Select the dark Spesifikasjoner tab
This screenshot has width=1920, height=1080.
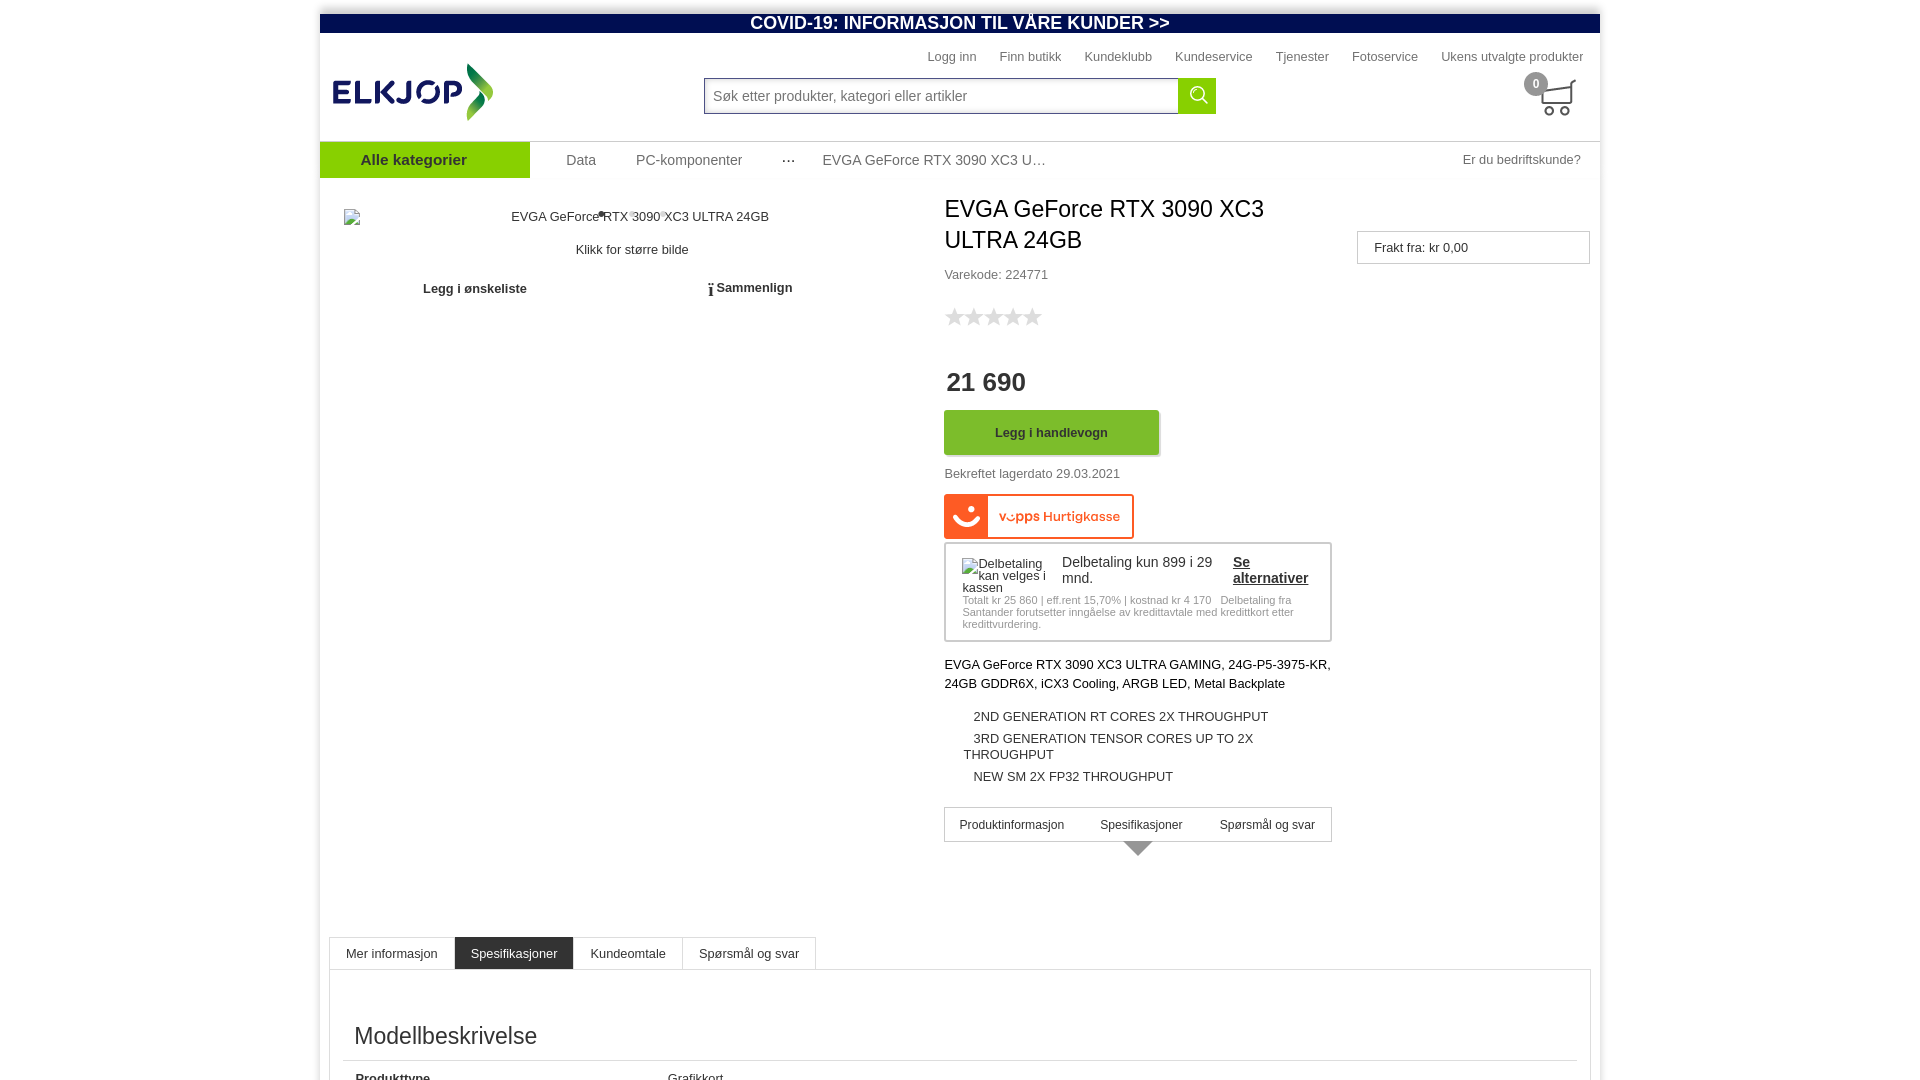(x=514, y=954)
